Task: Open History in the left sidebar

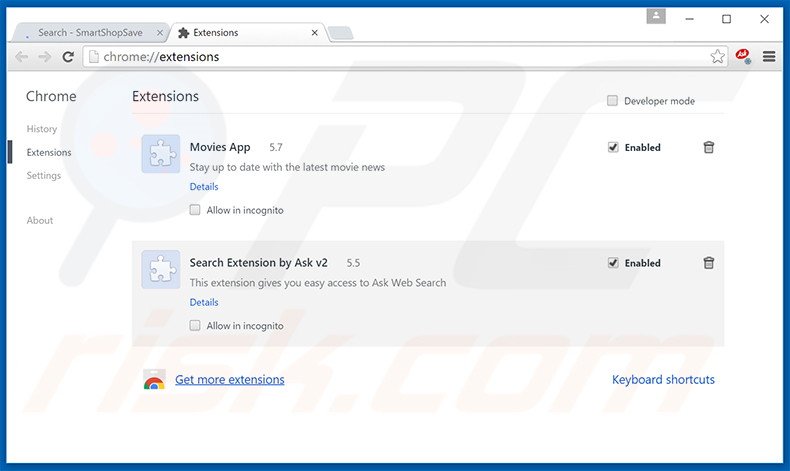Action: click(42, 129)
